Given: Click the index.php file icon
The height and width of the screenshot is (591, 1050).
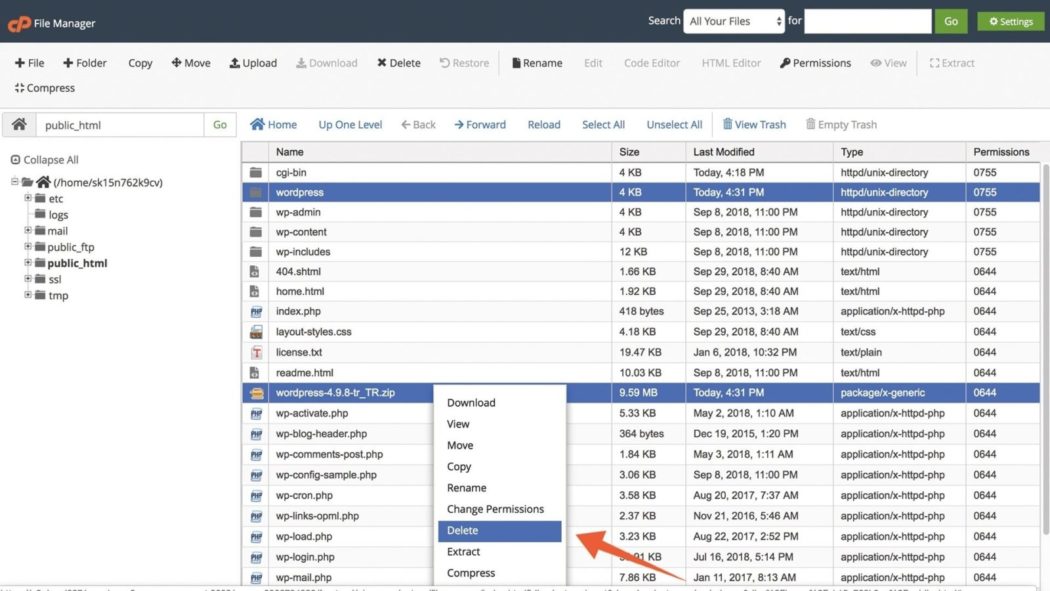Looking at the screenshot, I should 256,312.
